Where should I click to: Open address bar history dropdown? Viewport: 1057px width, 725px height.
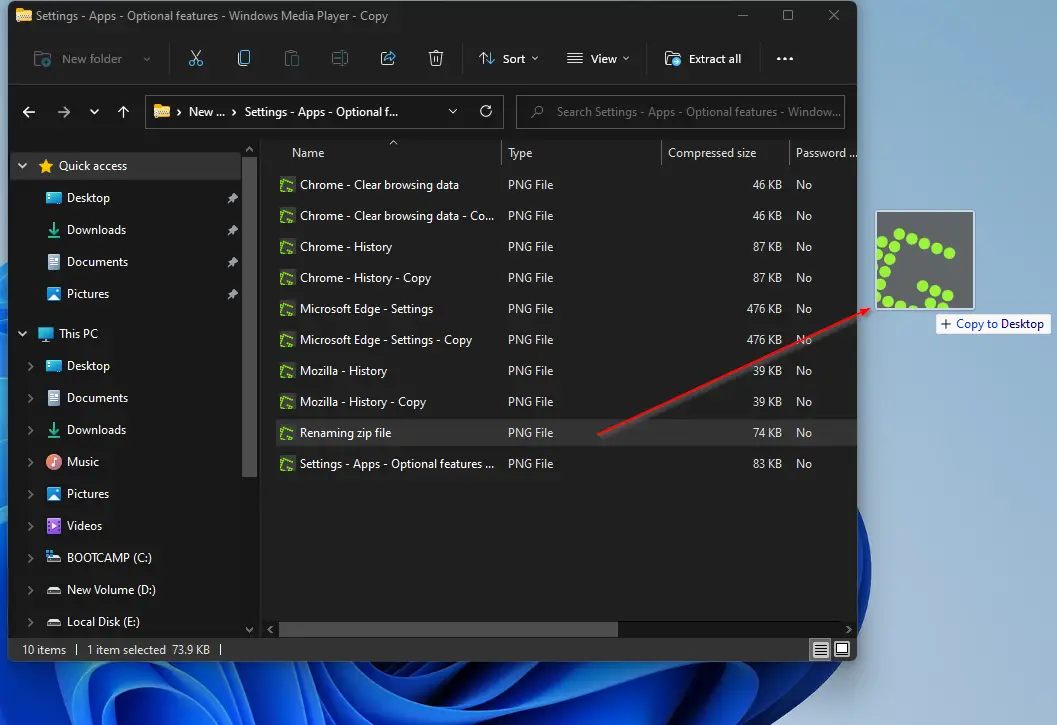(453, 111)
